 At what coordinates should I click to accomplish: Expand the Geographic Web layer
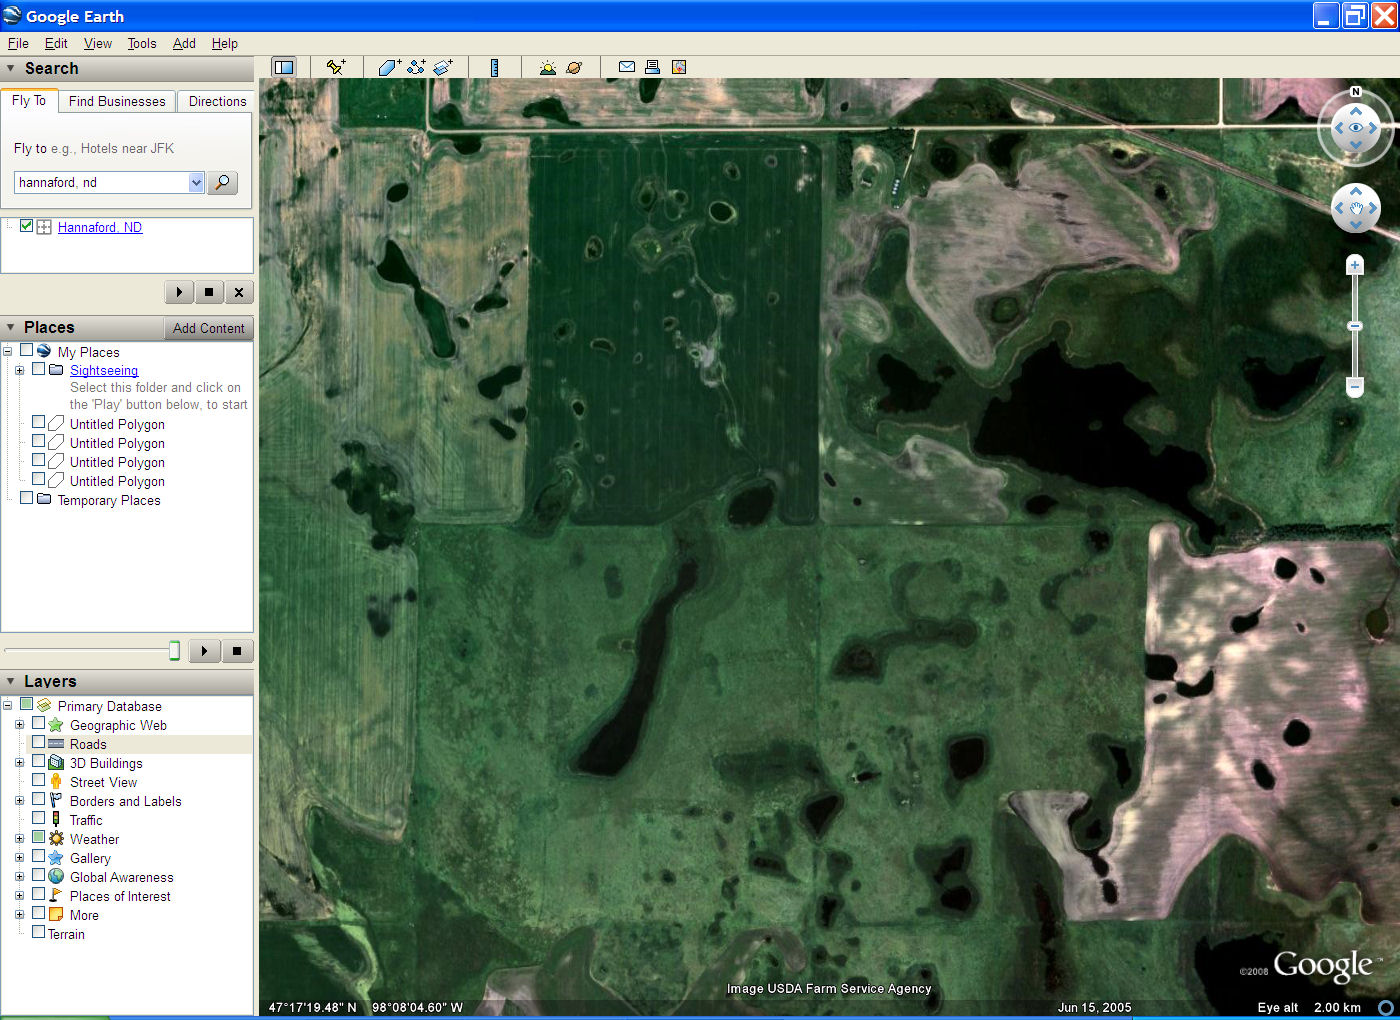[19, 725]
